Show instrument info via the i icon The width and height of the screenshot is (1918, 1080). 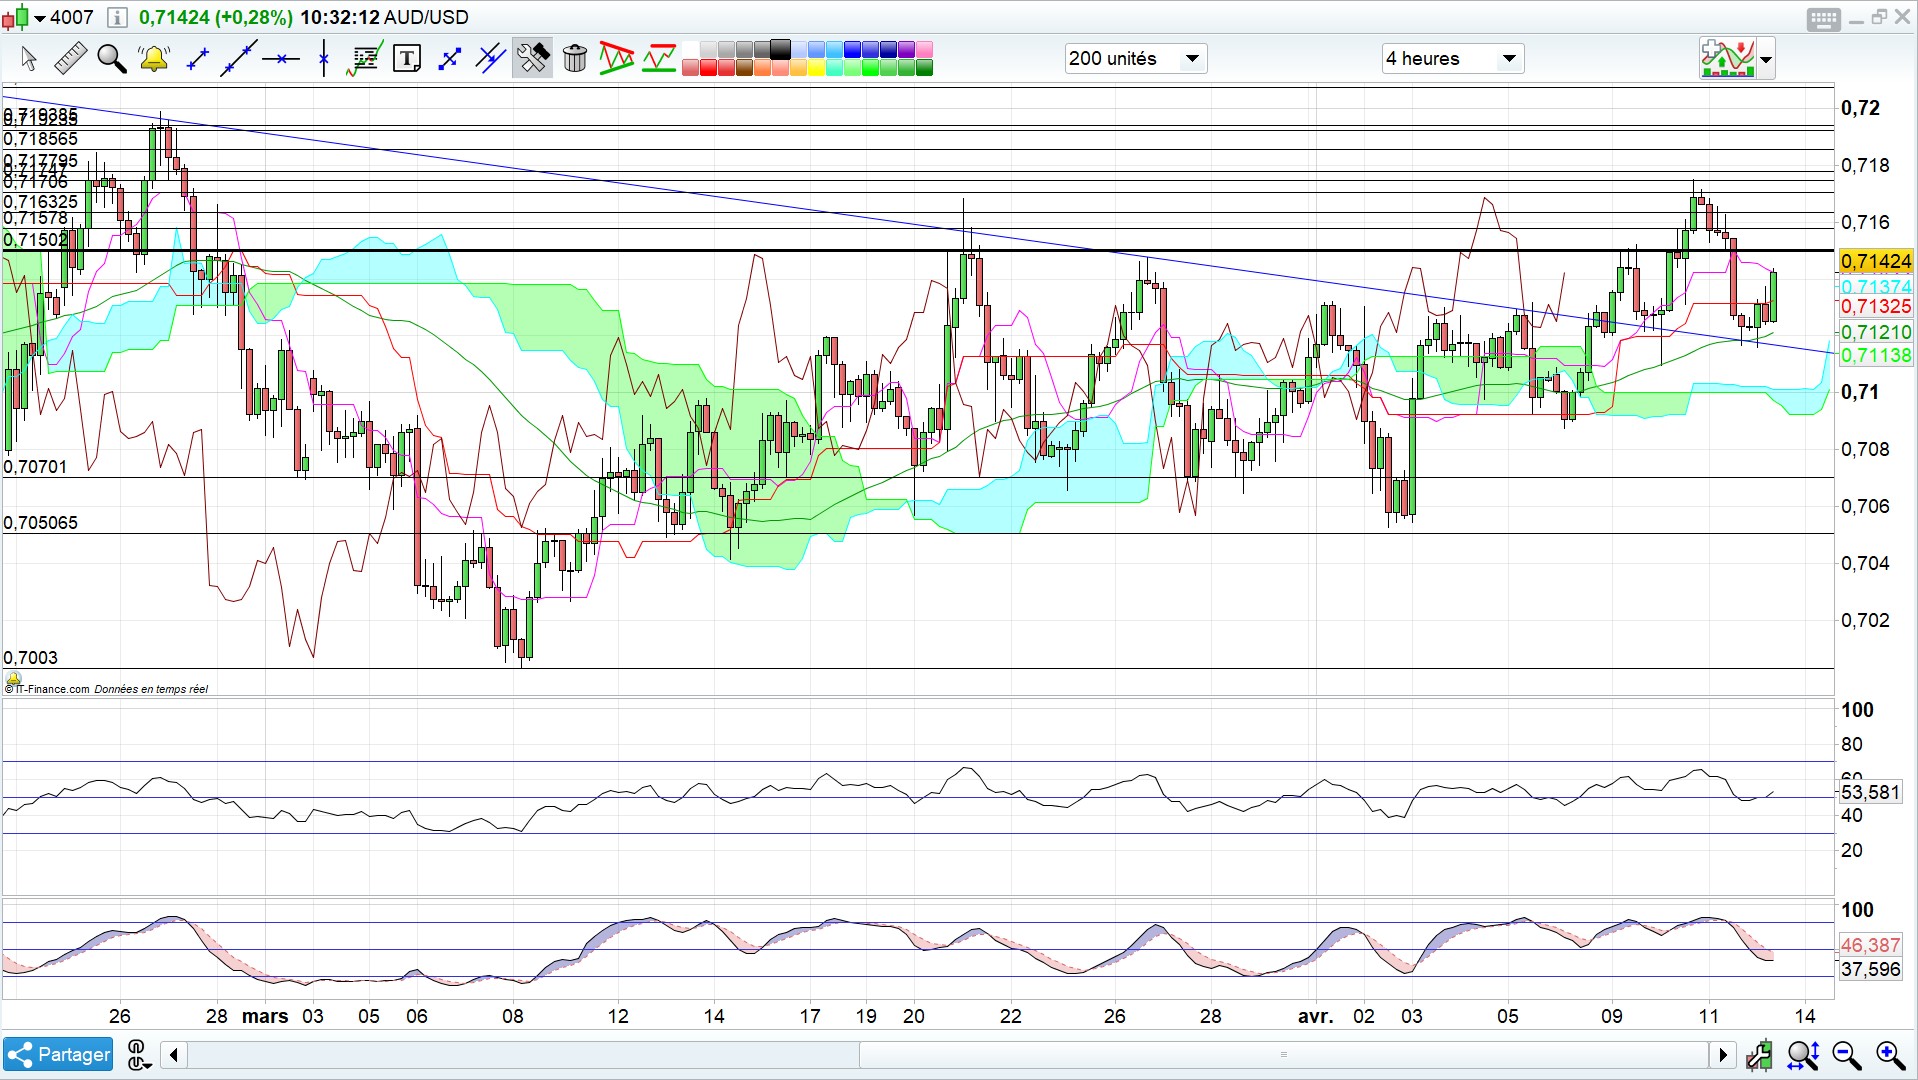click(116, 17)
